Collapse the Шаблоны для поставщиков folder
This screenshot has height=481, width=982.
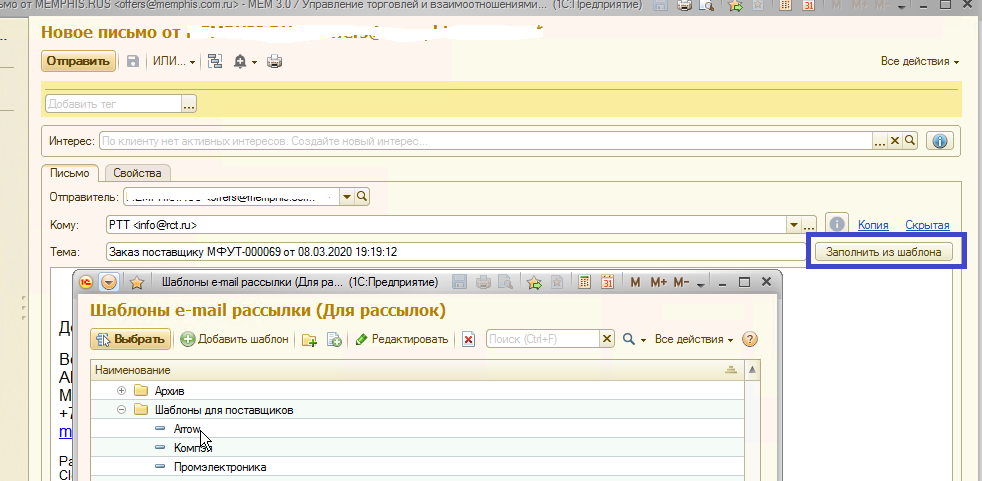[x=122, y=410]
